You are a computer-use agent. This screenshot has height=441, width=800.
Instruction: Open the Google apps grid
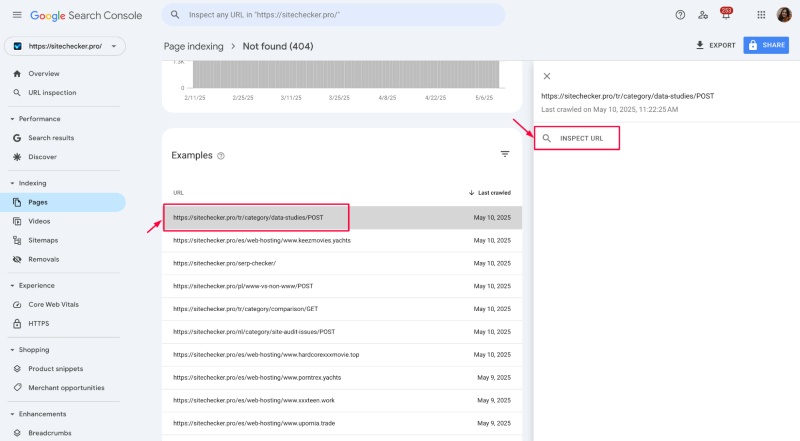click(x=760, y=15)
